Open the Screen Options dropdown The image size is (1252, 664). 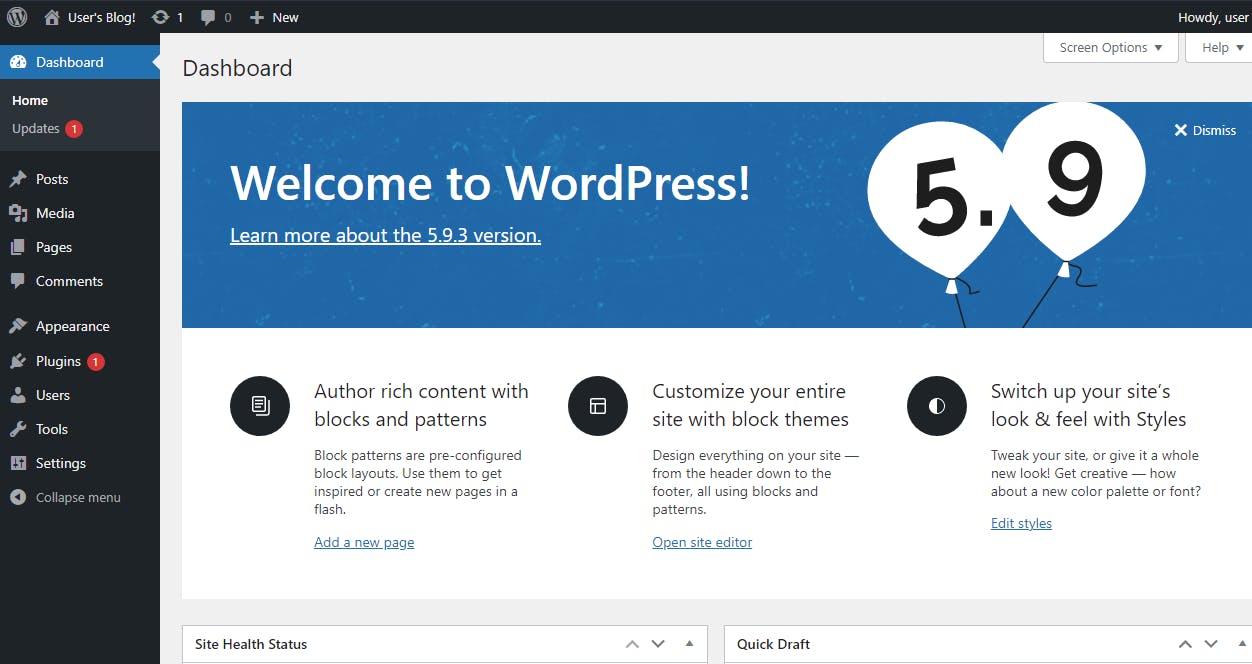pos(1111,47)
